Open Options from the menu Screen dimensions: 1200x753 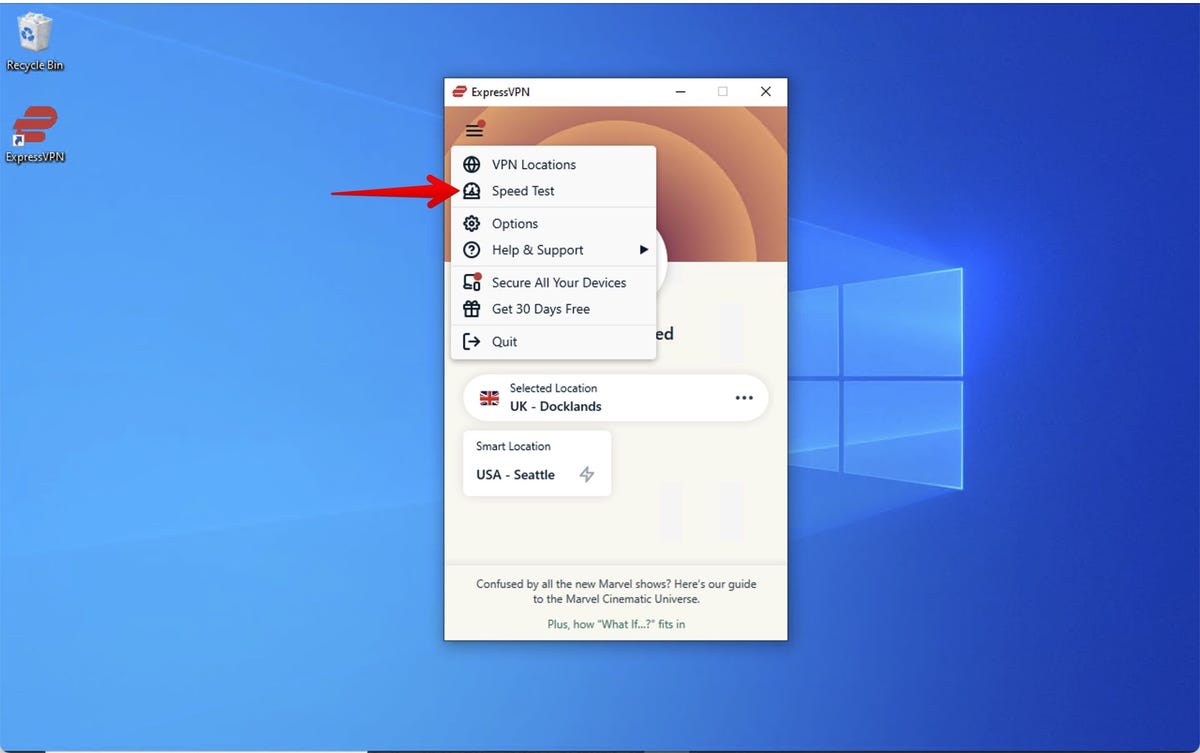coord(554,224)
